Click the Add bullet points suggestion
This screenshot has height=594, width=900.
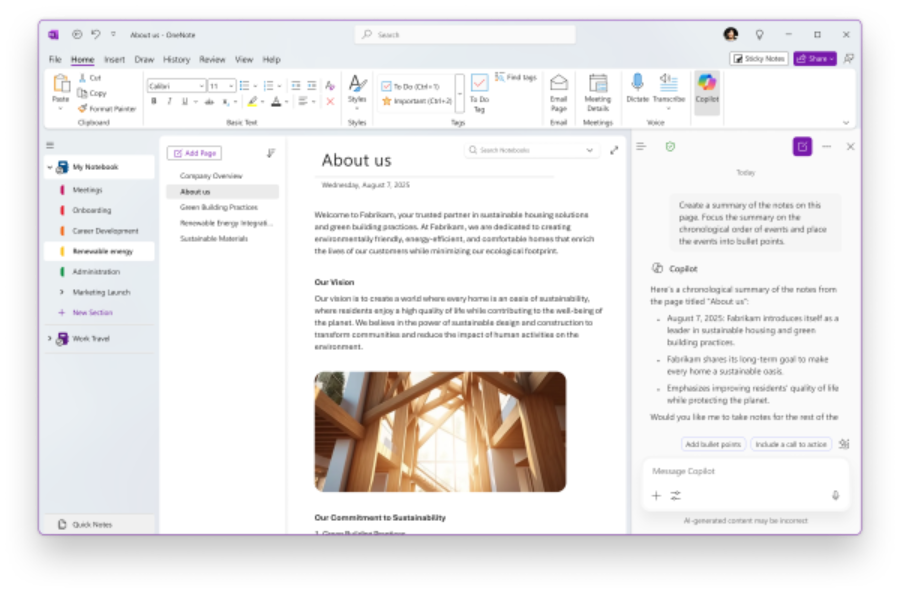click(x=713, y=444)
